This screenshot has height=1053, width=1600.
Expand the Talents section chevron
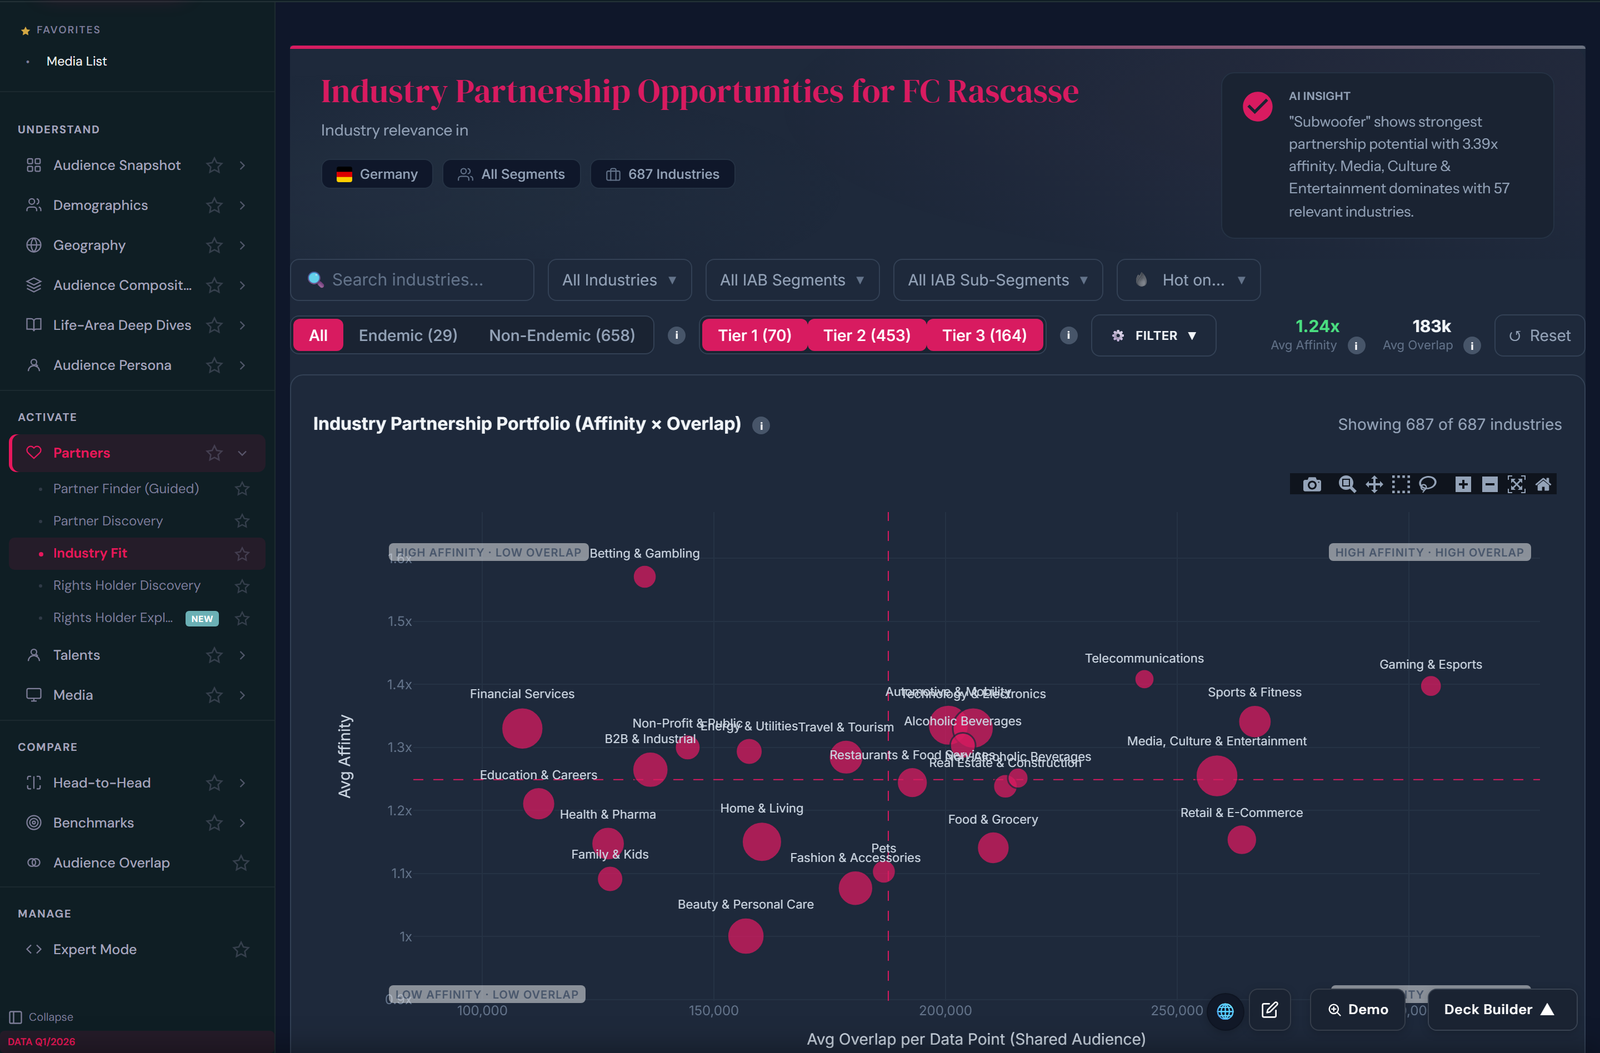[x=242, y=655]
